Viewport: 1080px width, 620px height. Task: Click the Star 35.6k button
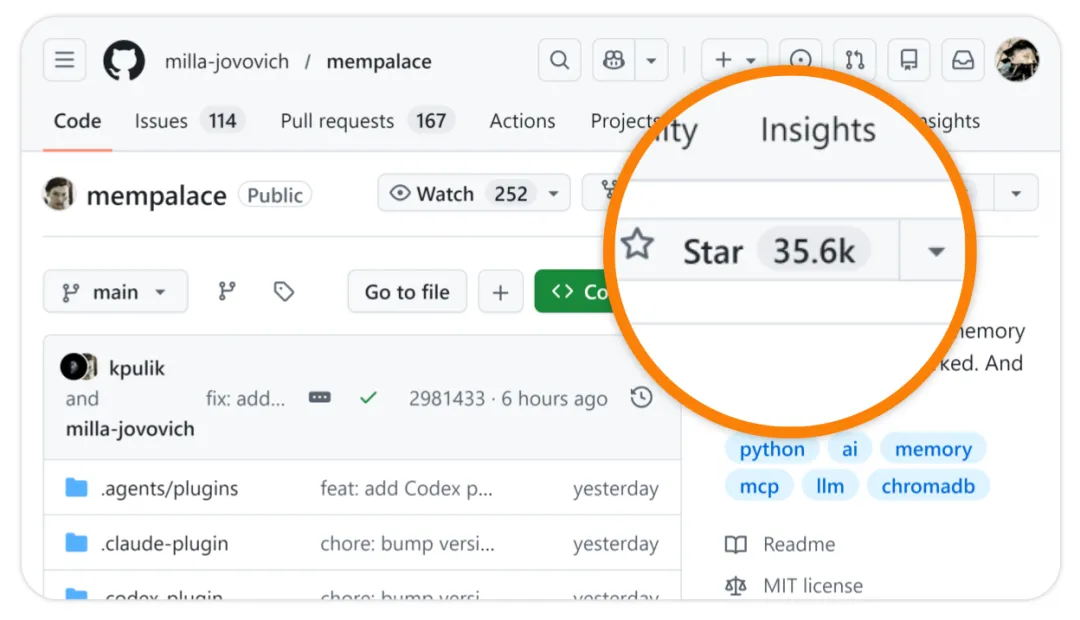(x=756, y=250)
